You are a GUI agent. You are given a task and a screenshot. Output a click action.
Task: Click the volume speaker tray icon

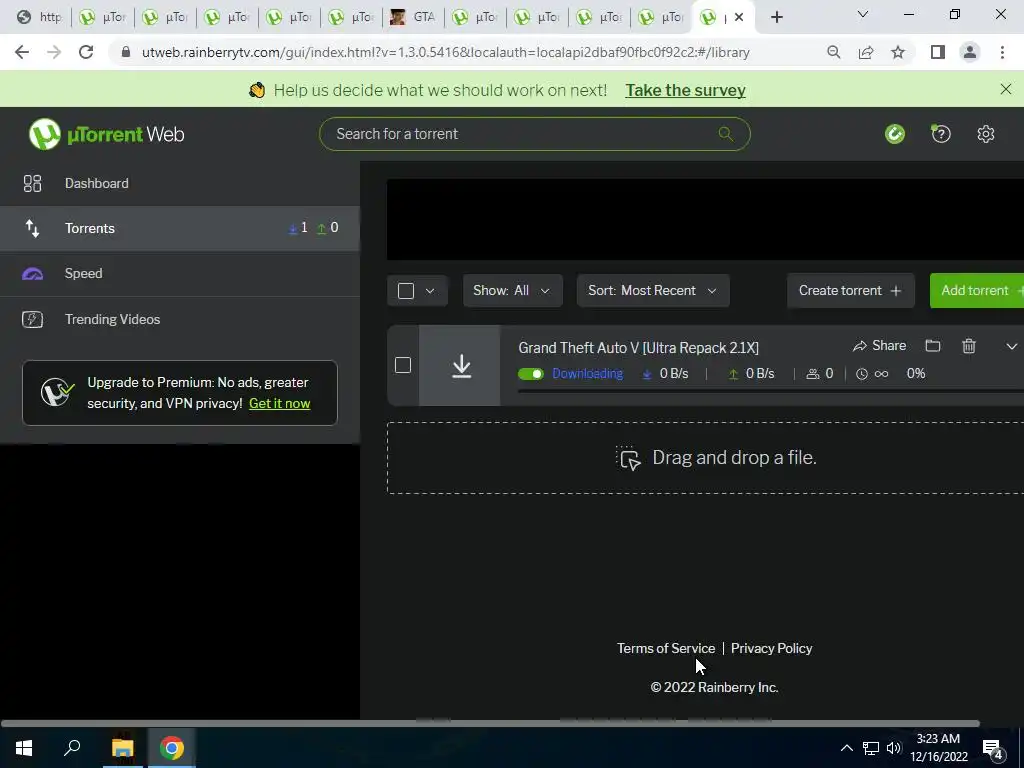pyautogui.click(x=893, y=748)
